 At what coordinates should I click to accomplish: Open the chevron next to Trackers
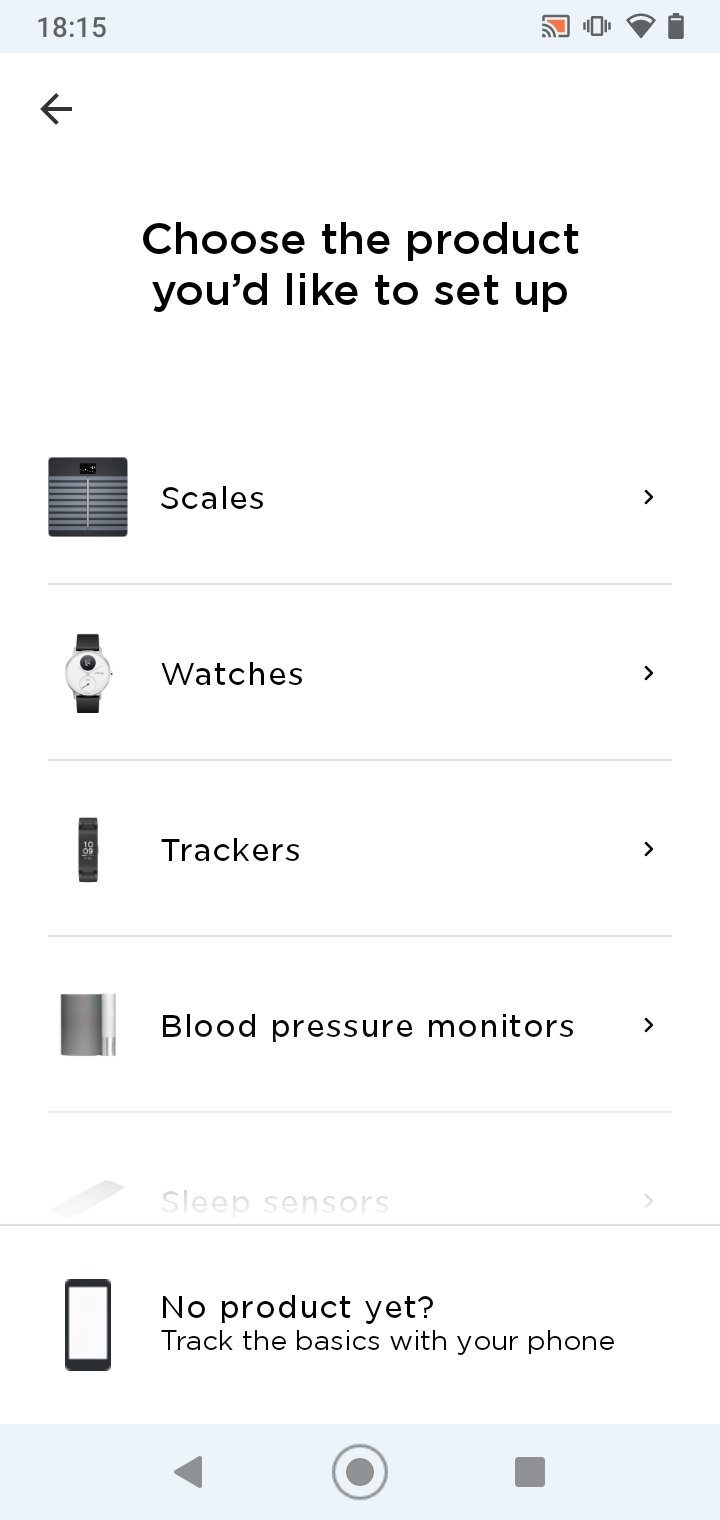point(649,849)
